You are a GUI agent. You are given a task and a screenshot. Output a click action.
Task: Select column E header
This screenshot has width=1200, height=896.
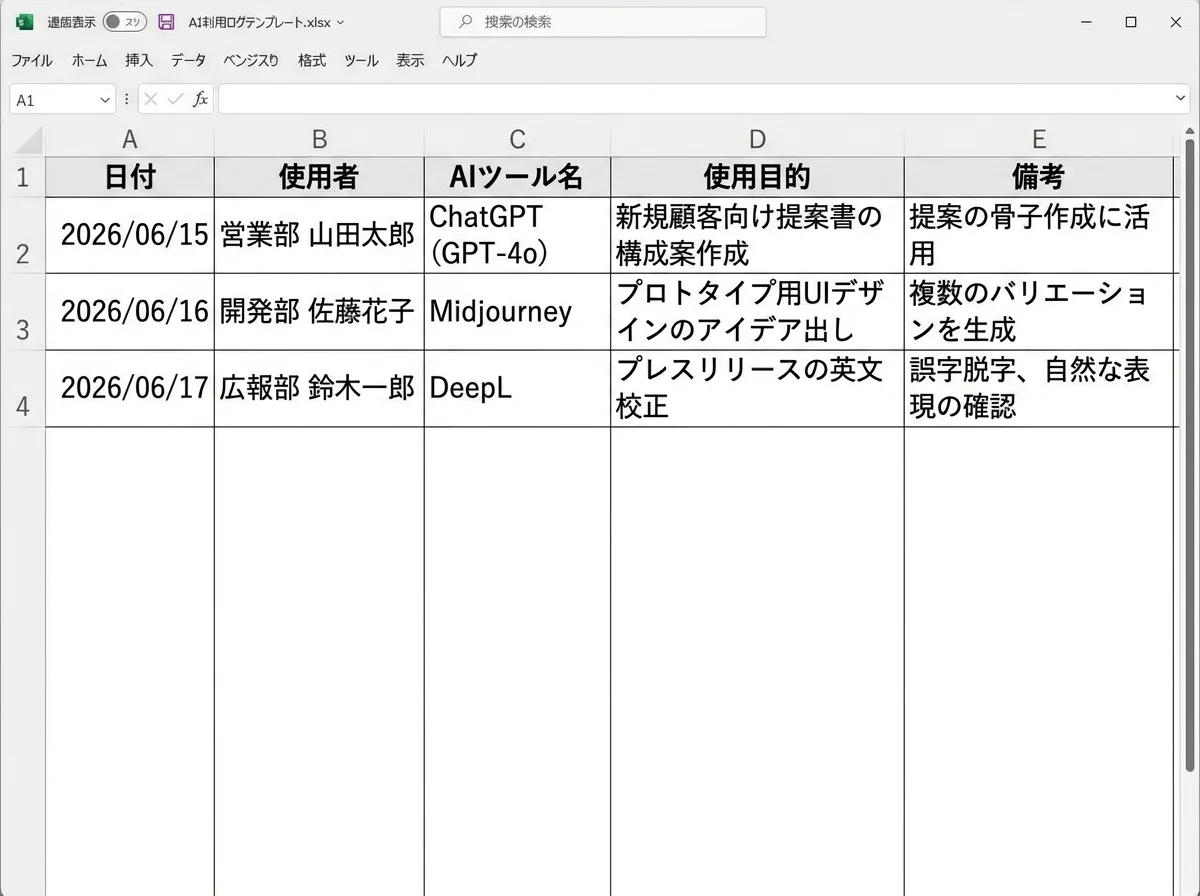tap(1040, 140)
